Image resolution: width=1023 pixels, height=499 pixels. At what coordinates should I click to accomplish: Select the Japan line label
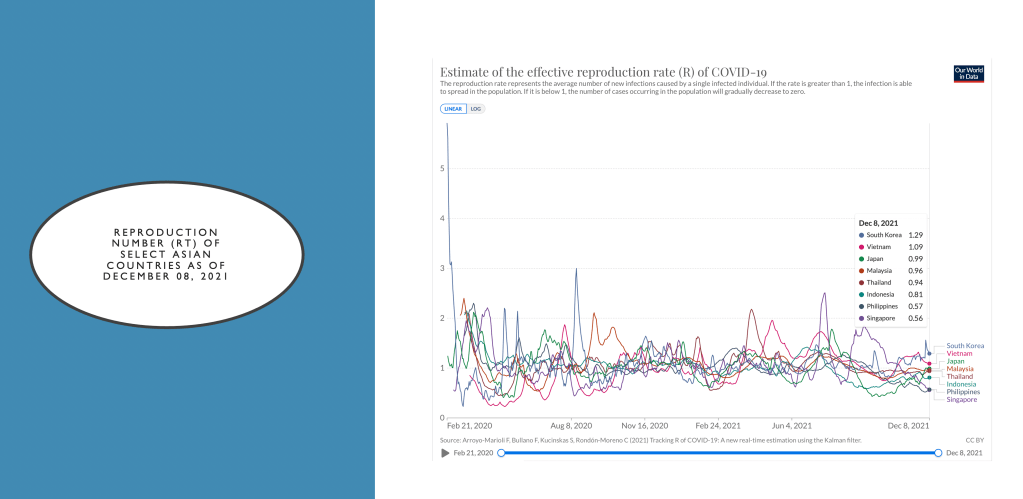click(955, 361)
